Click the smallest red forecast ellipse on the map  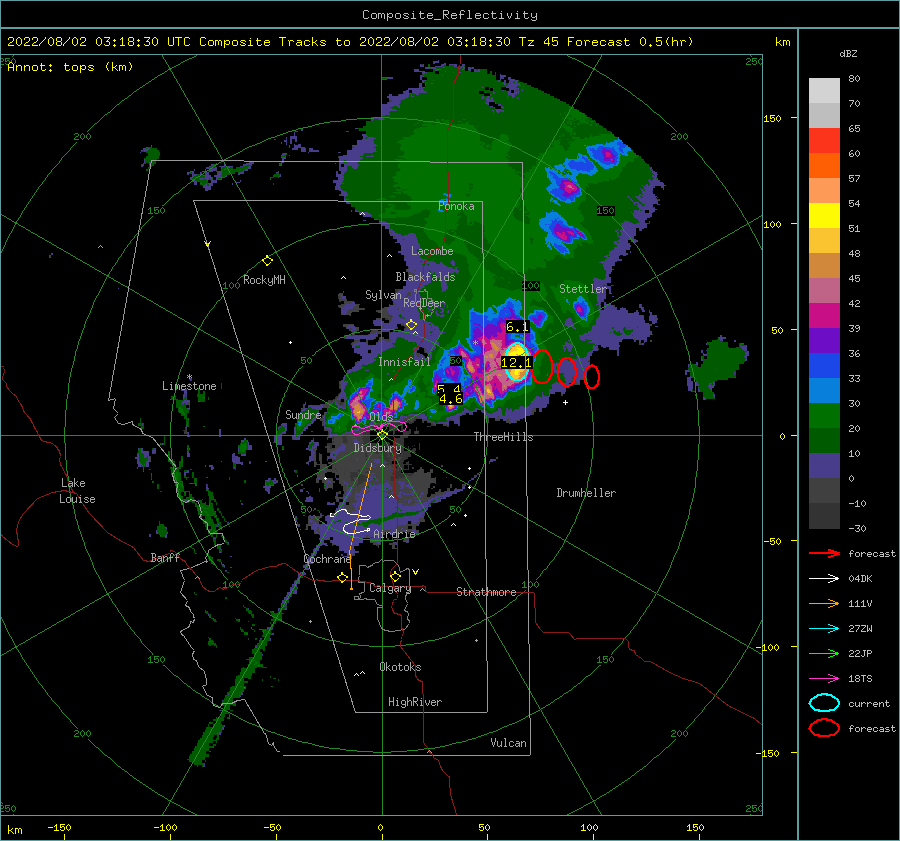[x=592, y=377]
